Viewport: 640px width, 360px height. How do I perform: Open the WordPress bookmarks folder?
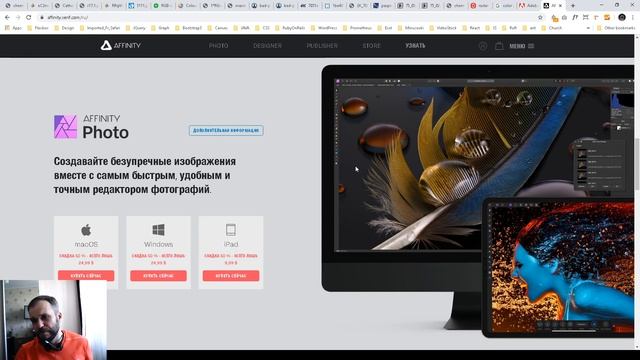pos(324,28)
